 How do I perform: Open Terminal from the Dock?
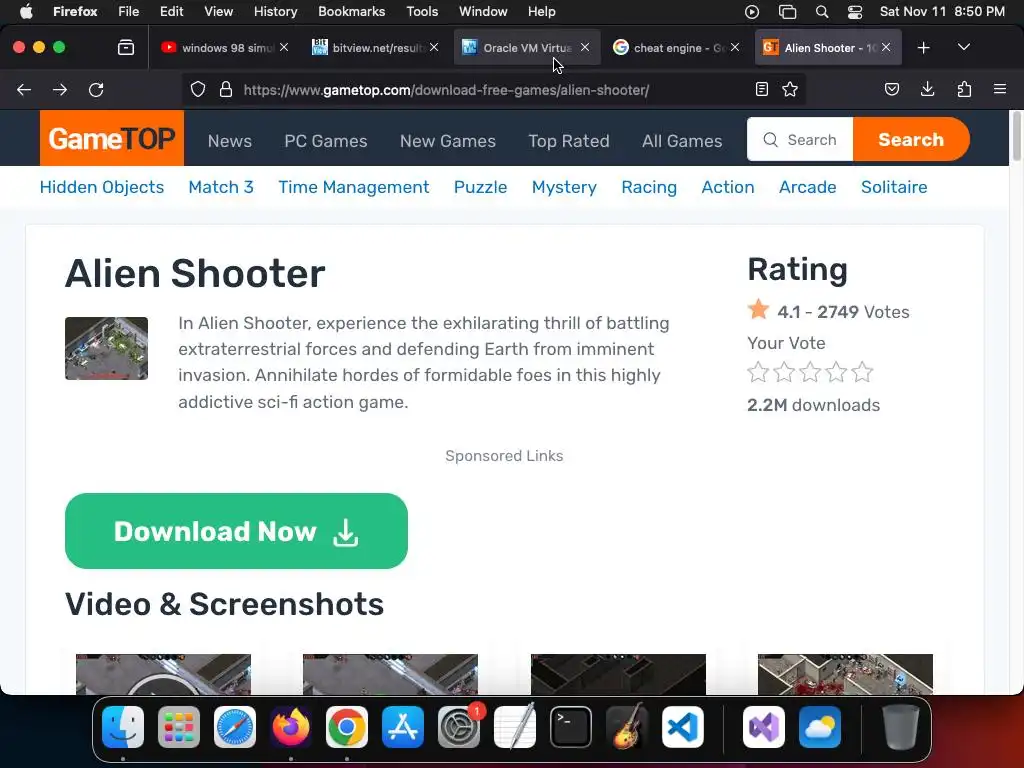coord(571,727)
